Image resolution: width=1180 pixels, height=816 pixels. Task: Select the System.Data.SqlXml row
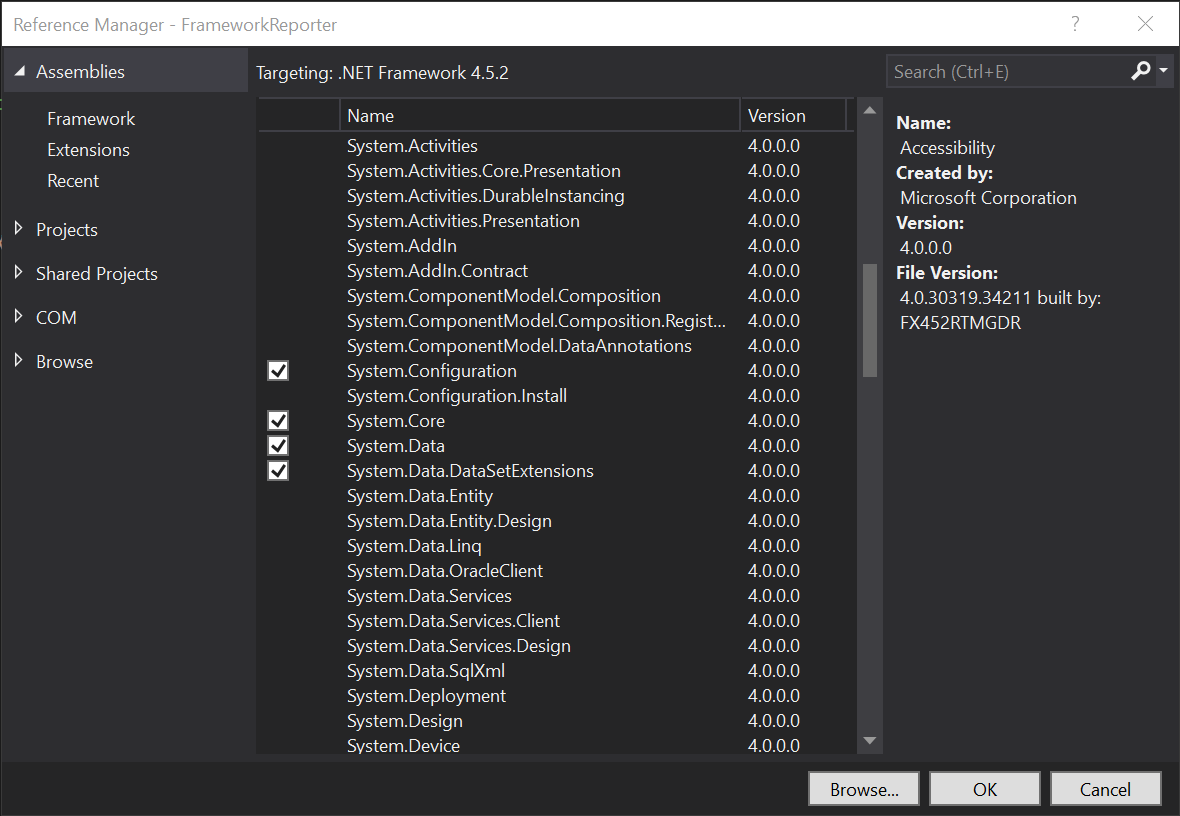pyautogui.click(x=555, y=670)
